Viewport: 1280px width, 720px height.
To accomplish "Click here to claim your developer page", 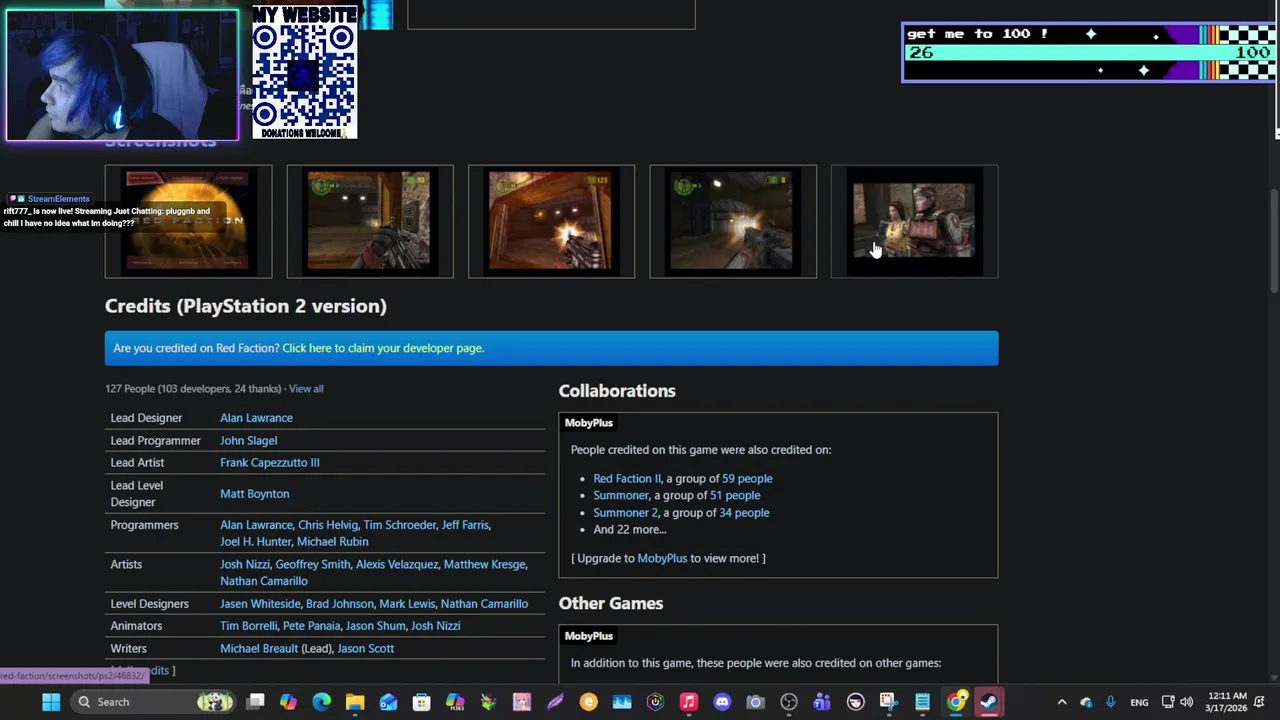I will pyautogui.click(x=383, y=348).
